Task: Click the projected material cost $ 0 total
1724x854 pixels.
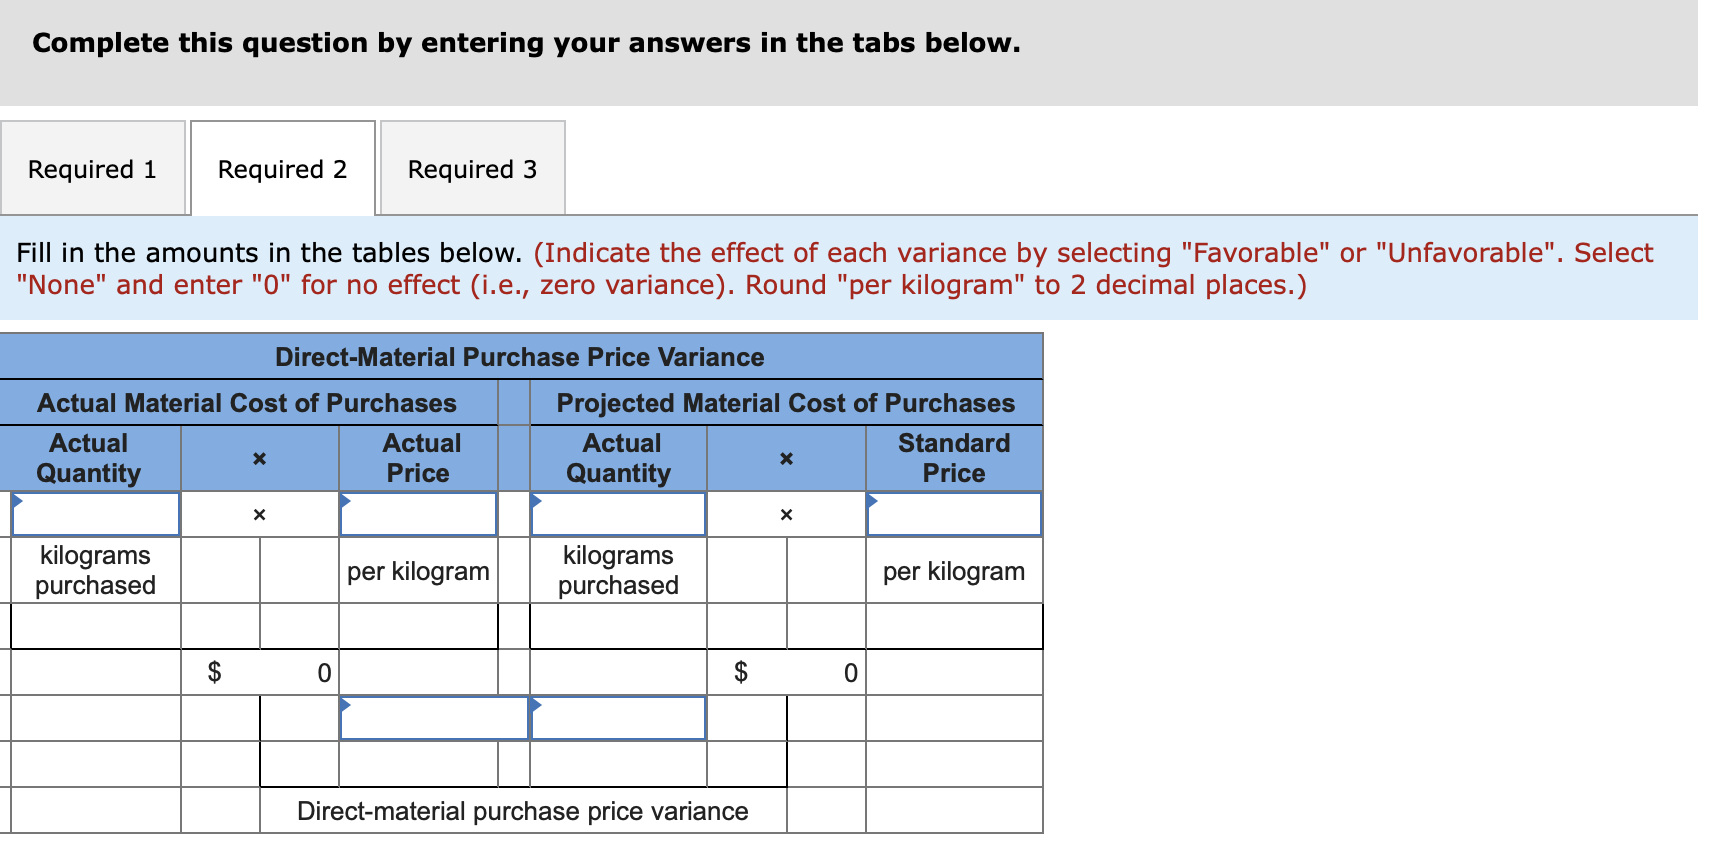Action: coord(826,673)
